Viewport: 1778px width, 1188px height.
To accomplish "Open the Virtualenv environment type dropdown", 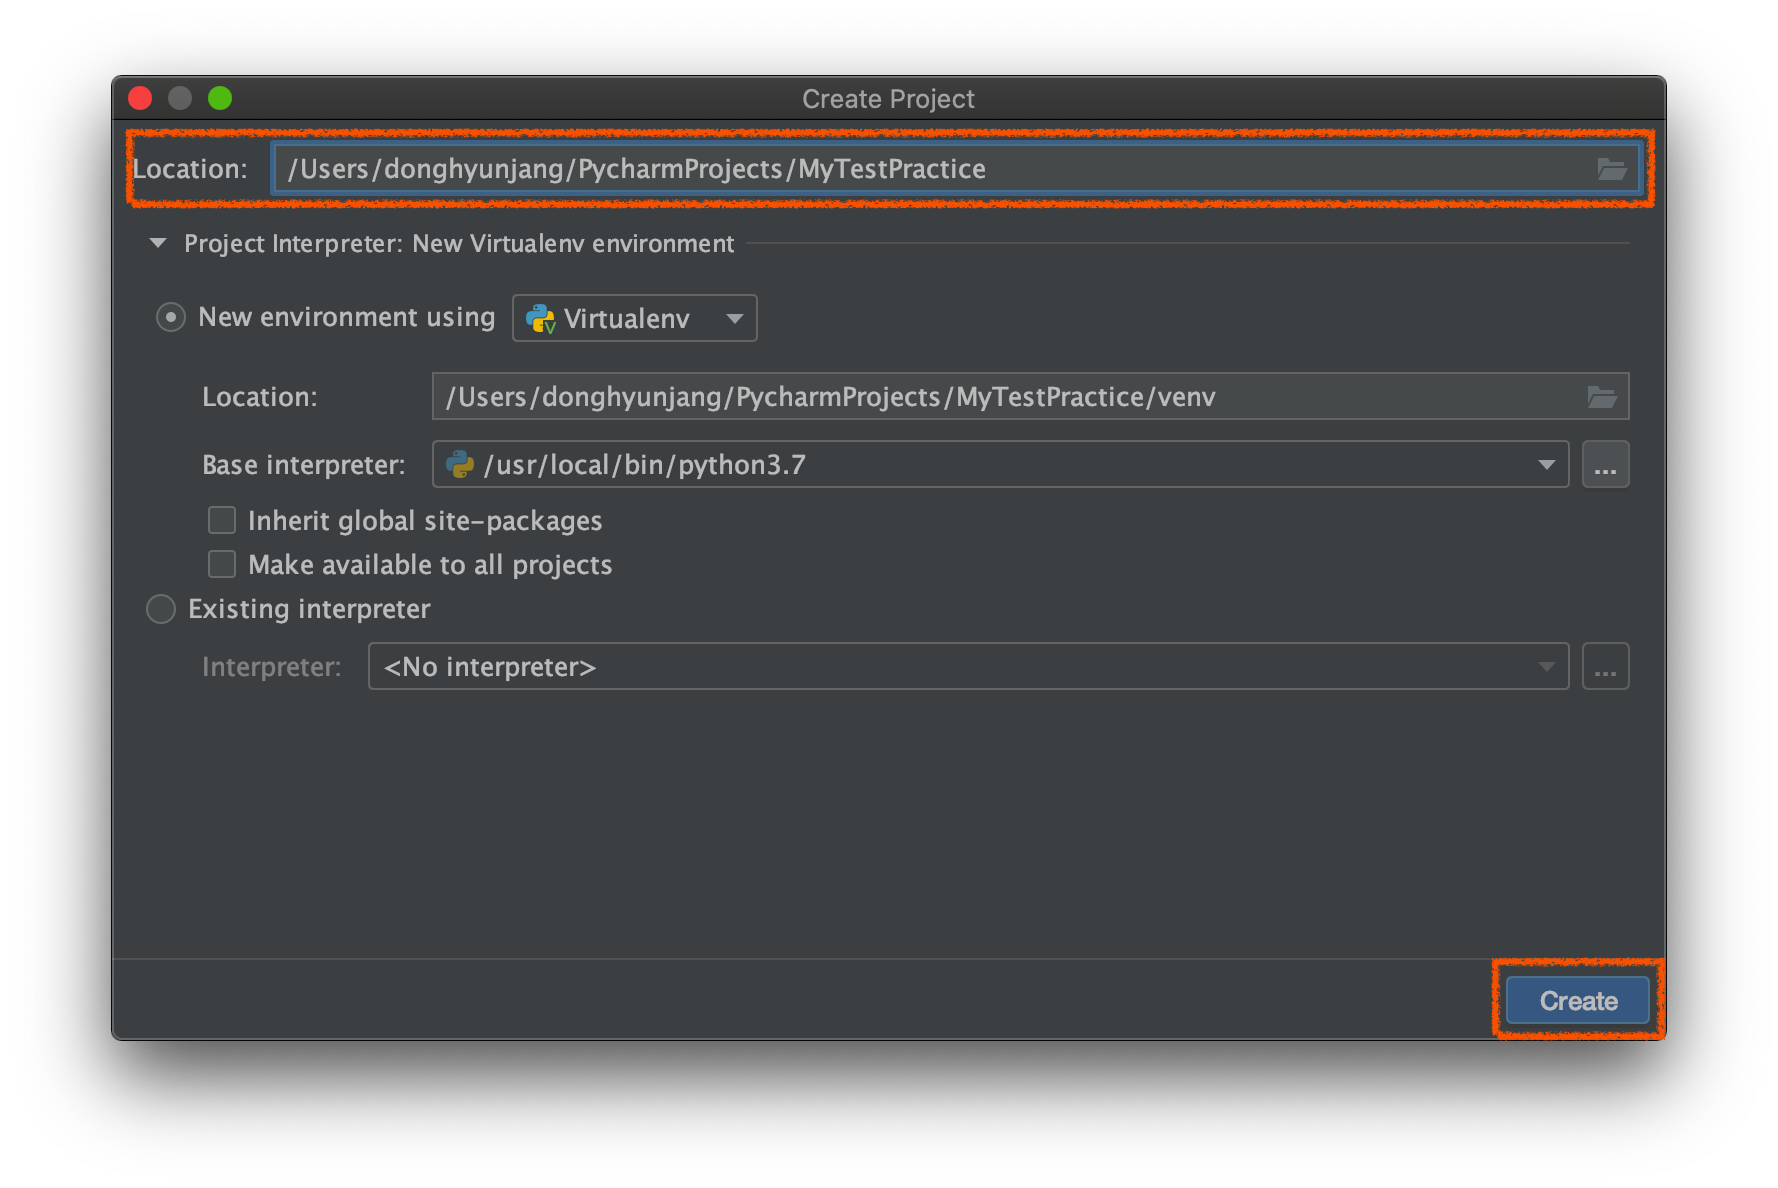I will (x=635, y=318).
